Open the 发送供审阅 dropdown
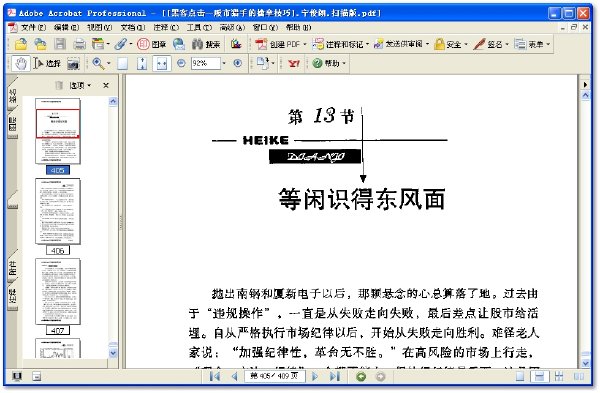Image resolution: width=600 pixels, height=393 pixels. tap(401, 44)
